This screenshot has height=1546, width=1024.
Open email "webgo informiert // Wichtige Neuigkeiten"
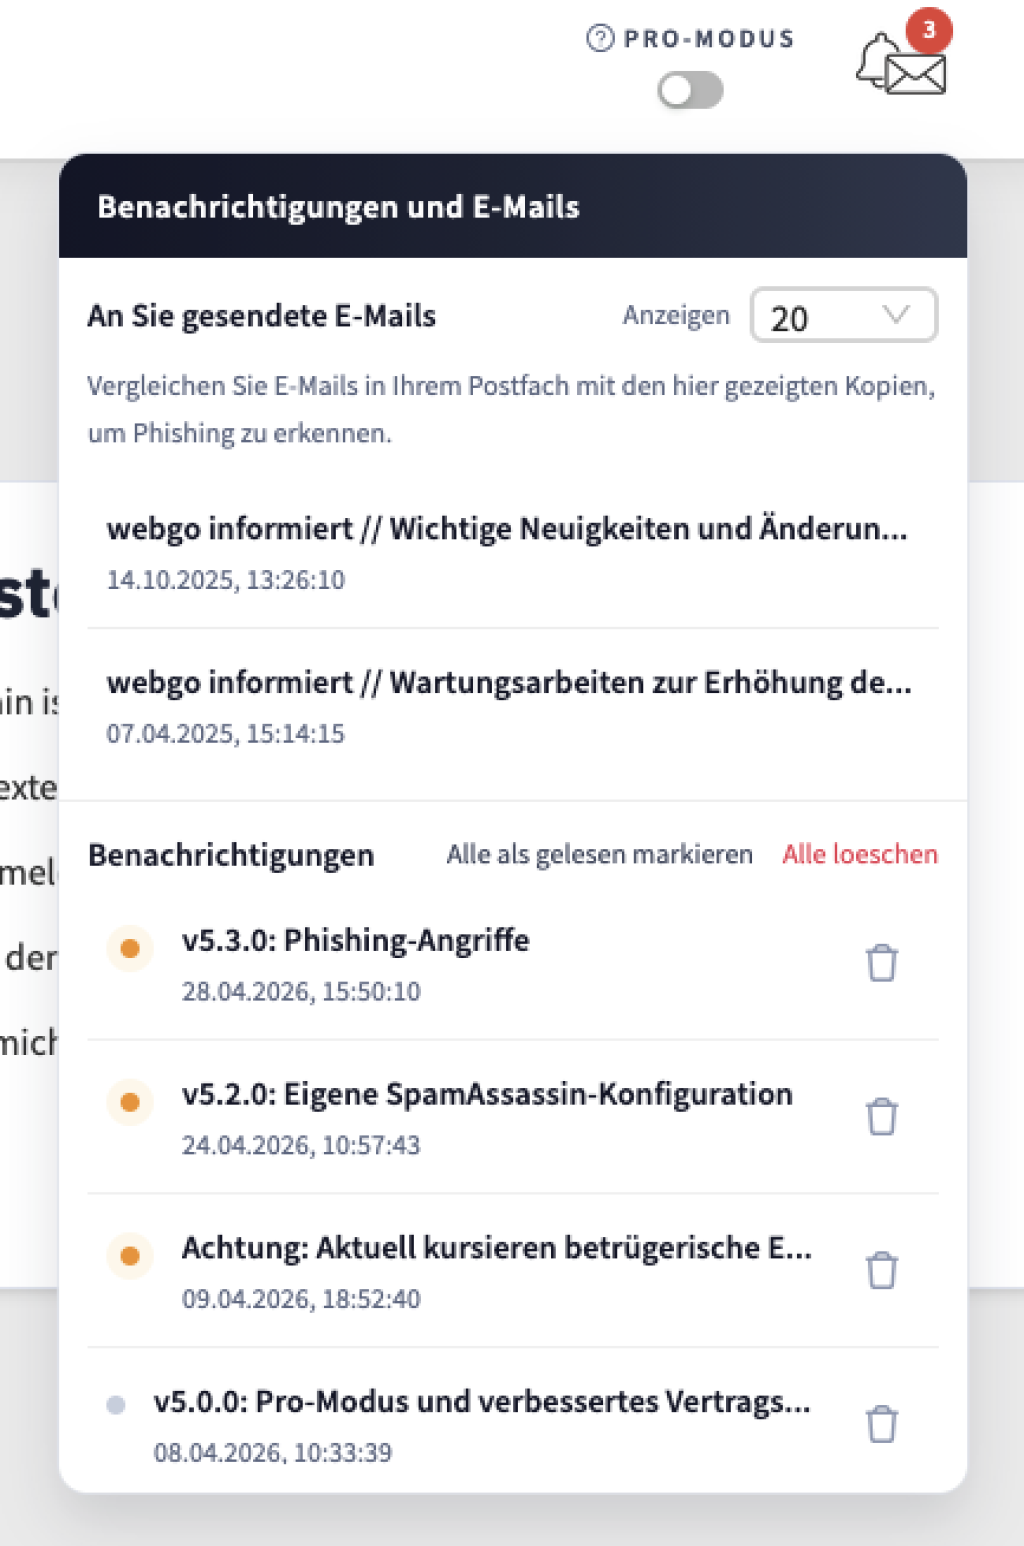point(508,529)
